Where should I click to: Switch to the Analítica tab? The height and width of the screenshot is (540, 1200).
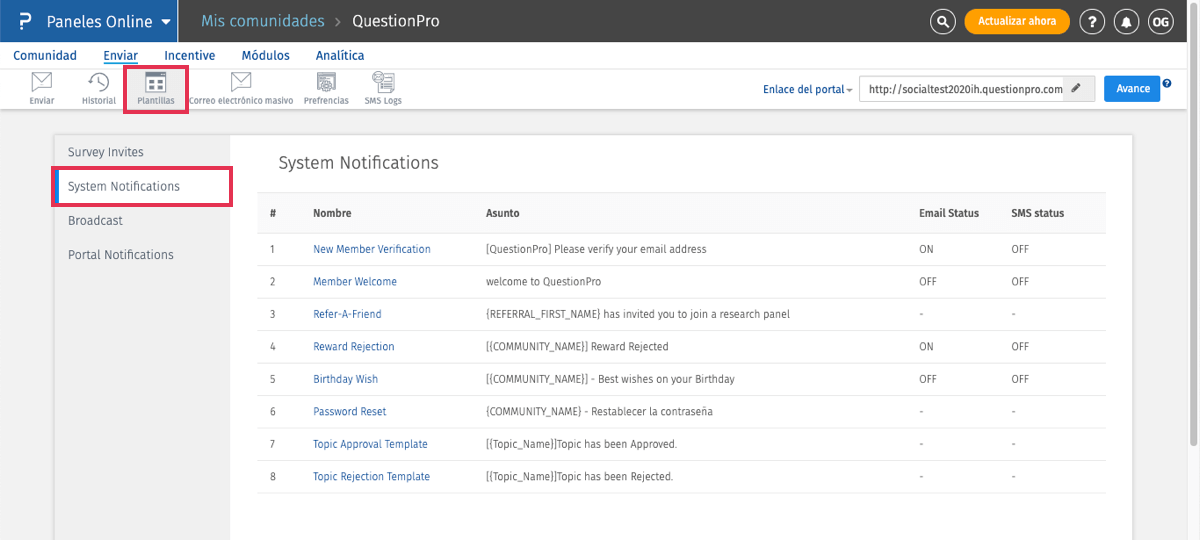(x=340, y=56)
